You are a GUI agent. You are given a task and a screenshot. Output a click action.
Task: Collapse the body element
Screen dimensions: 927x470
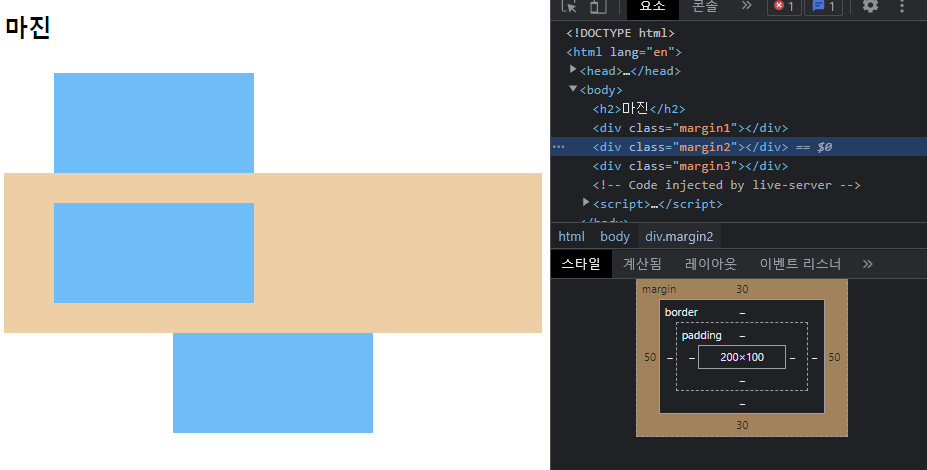573,89
